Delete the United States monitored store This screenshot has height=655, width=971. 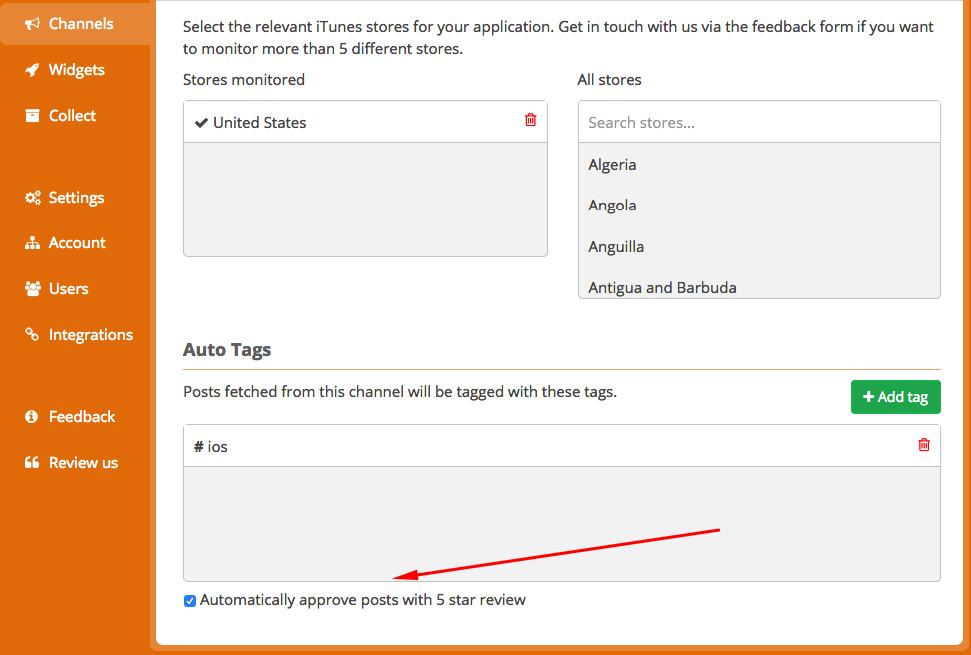coord(531,119)
